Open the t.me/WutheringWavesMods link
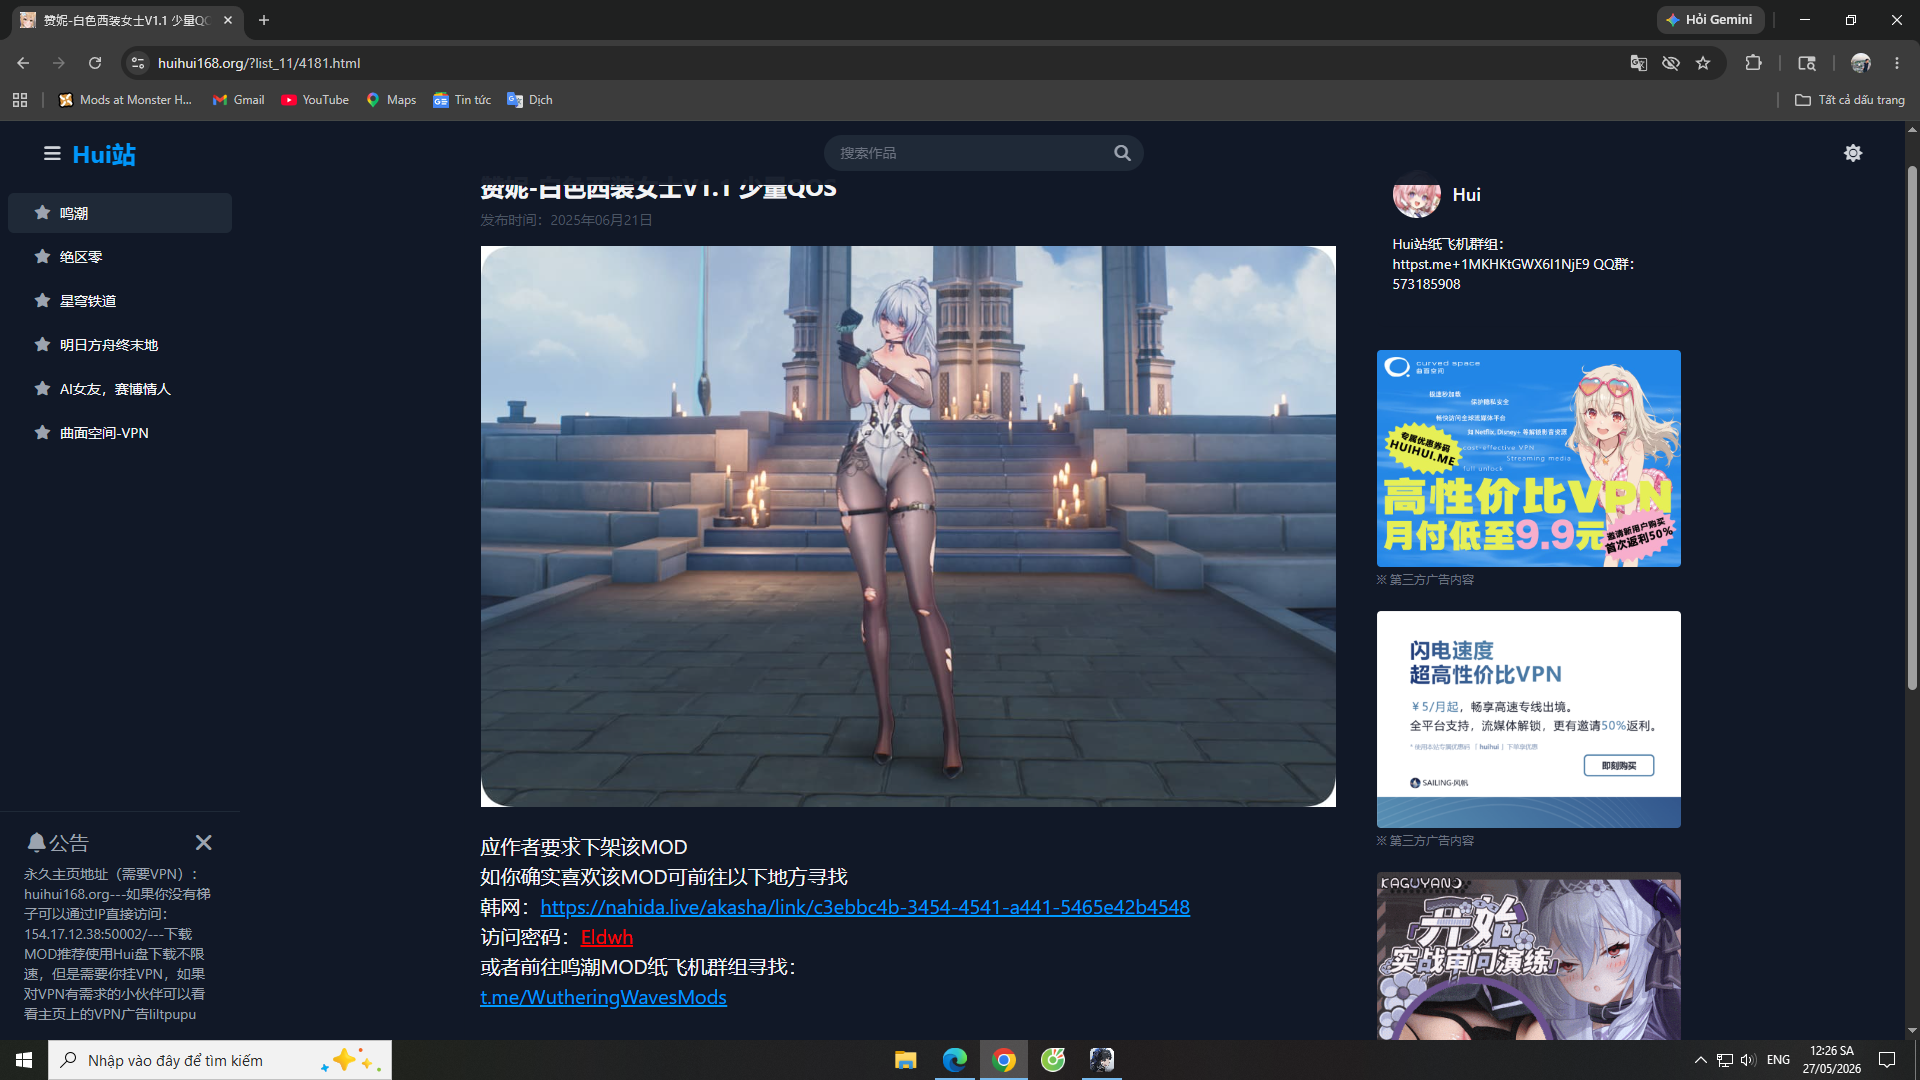 603,997
